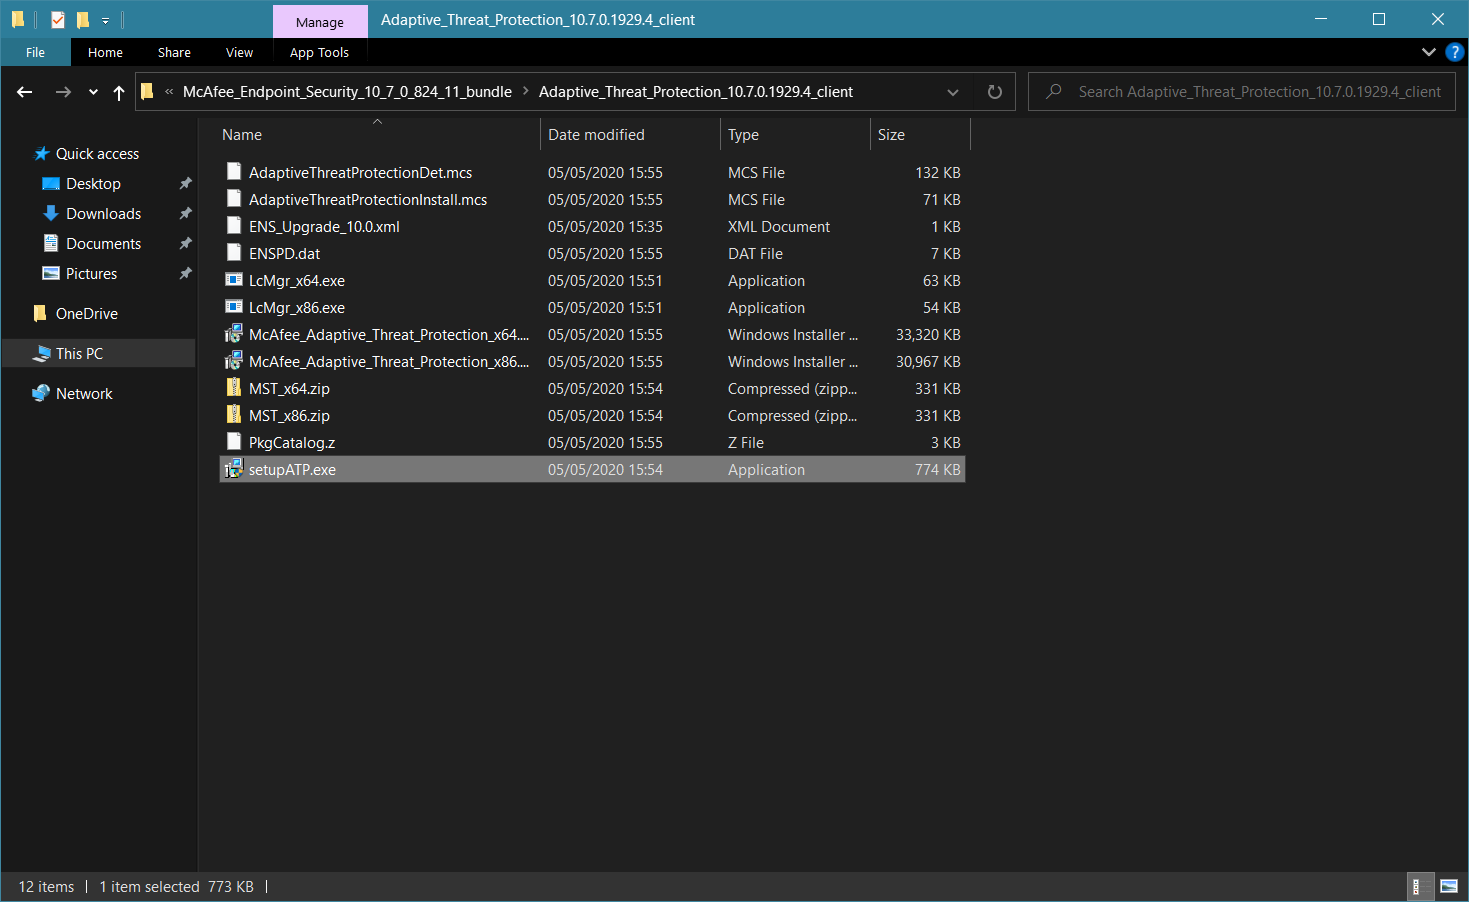Open the Help question mark icon
1469x902 pixels.
point(1454,52)
